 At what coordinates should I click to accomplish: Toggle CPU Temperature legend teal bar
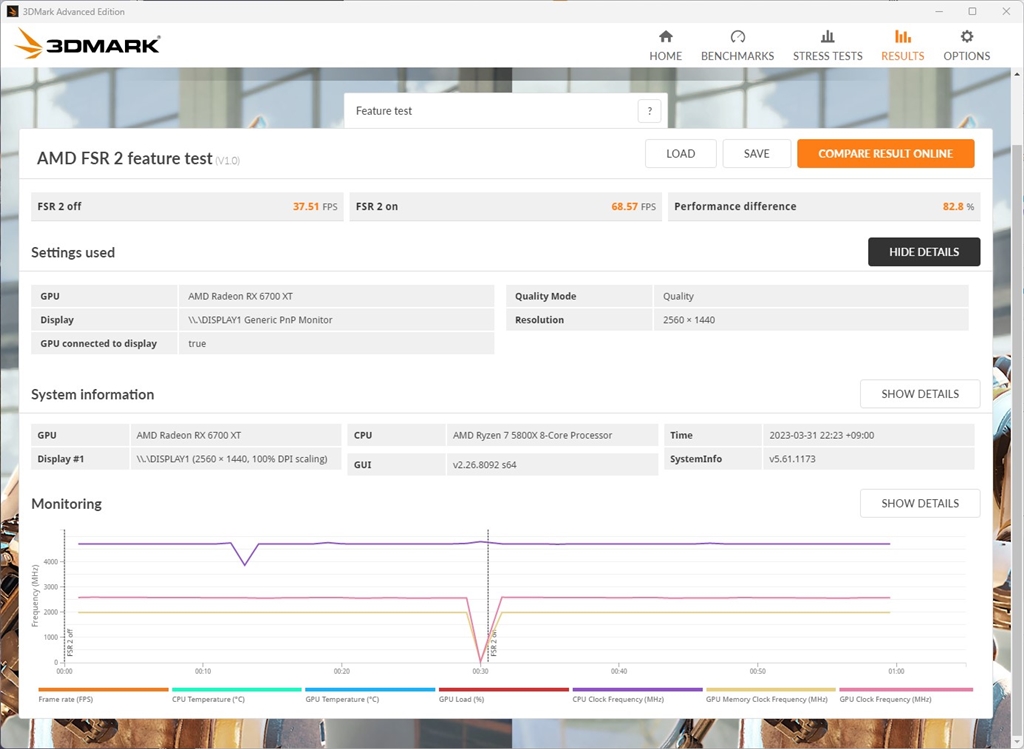click(236, 690)
